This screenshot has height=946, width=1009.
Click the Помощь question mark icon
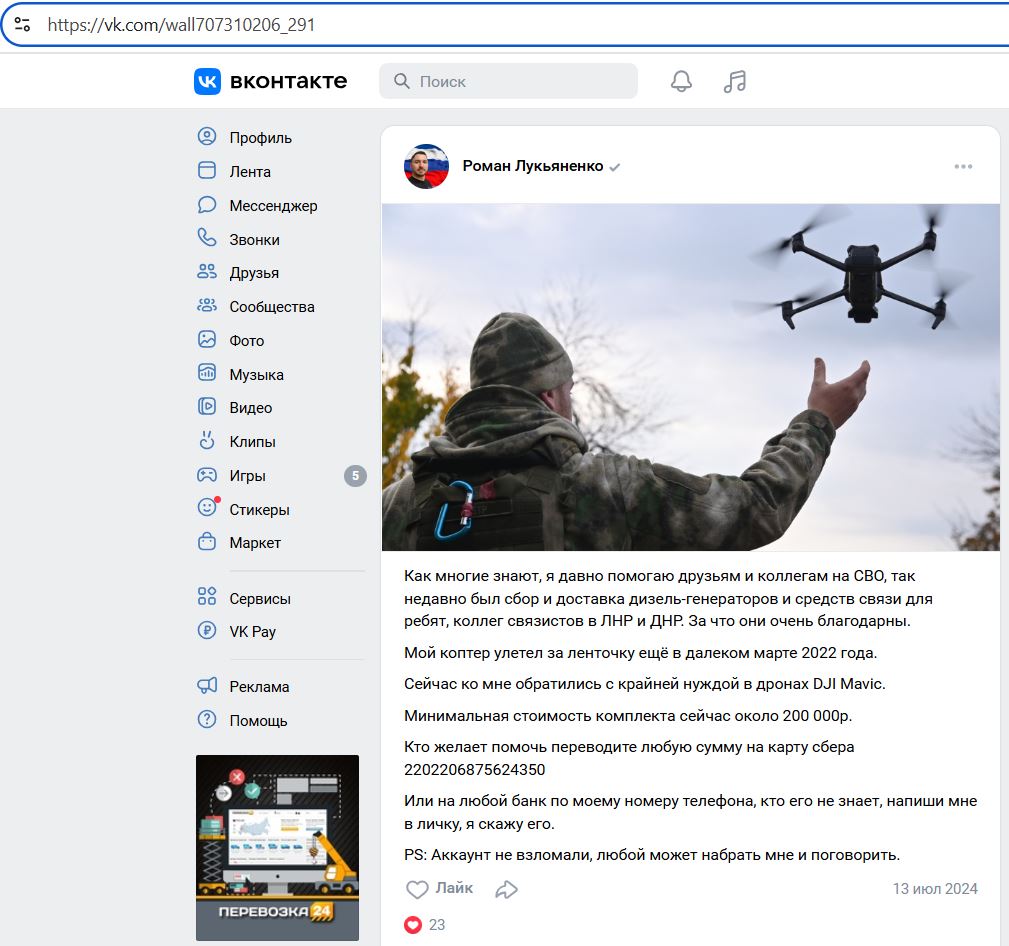click(x=207, y=719)
